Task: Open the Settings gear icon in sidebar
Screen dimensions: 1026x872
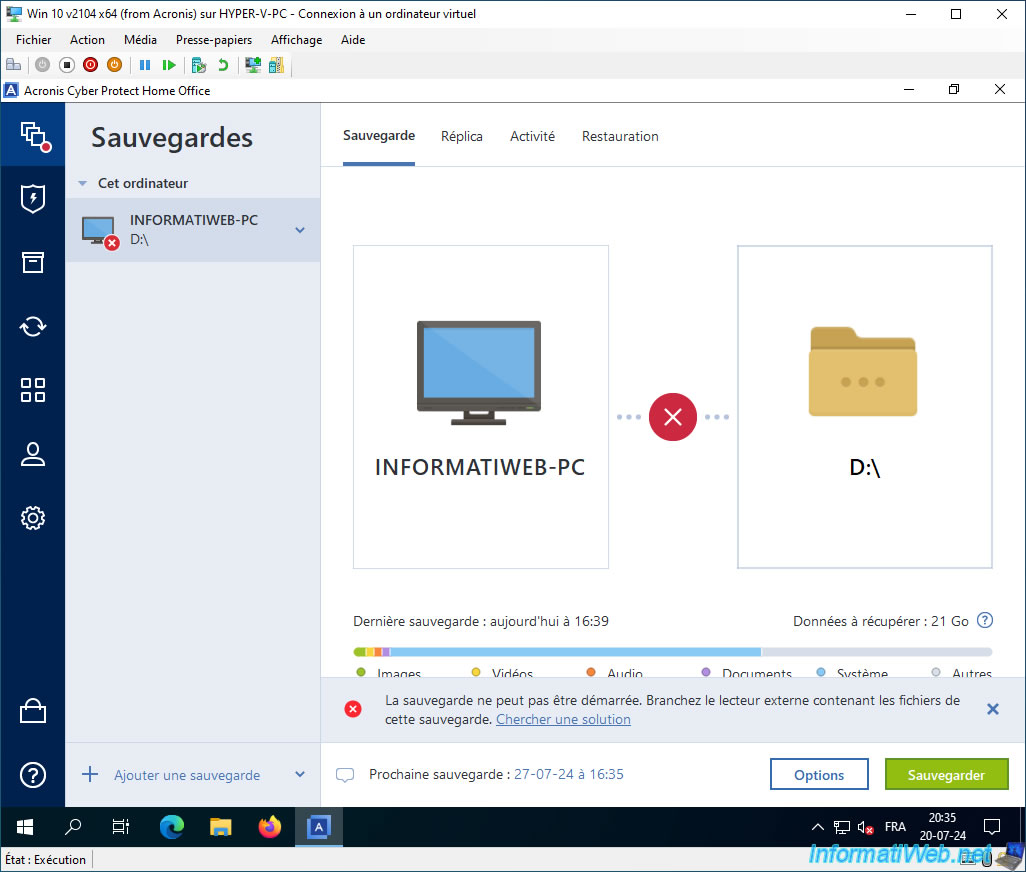Action: [33, 518]
